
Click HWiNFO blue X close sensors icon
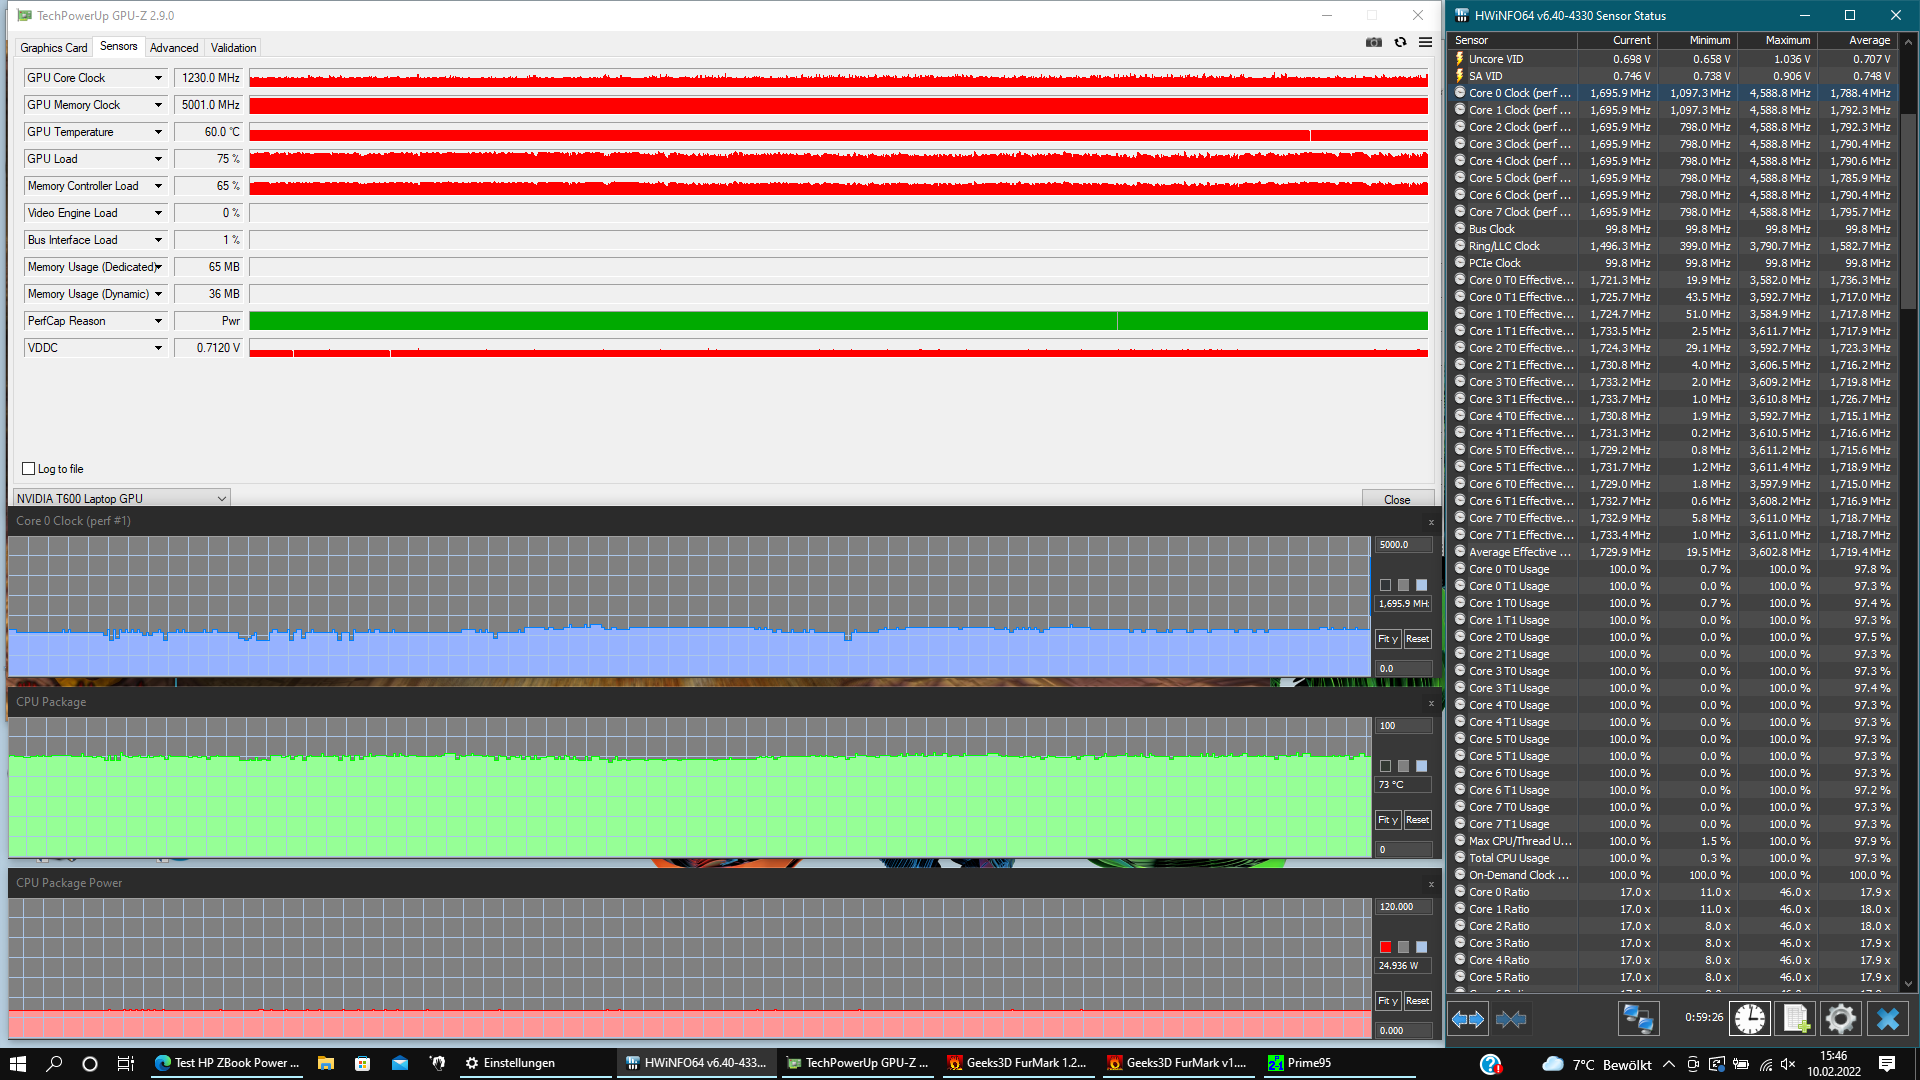point(1887,1019)
